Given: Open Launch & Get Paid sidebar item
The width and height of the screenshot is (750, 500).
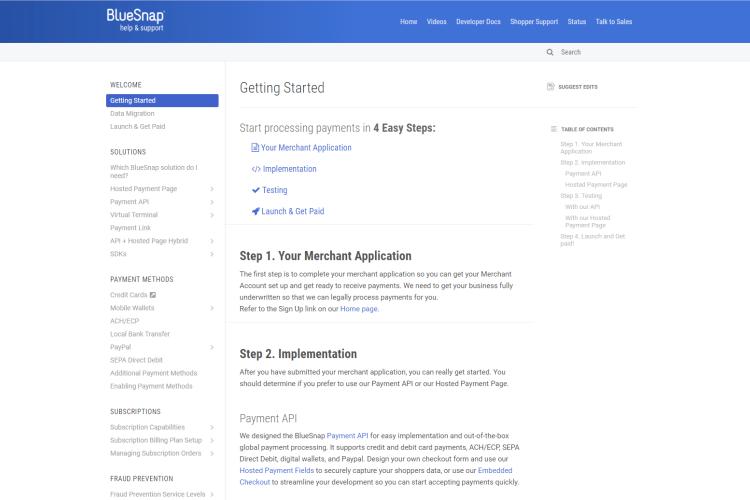Looking at the screenshot, I should pos(137,126).
